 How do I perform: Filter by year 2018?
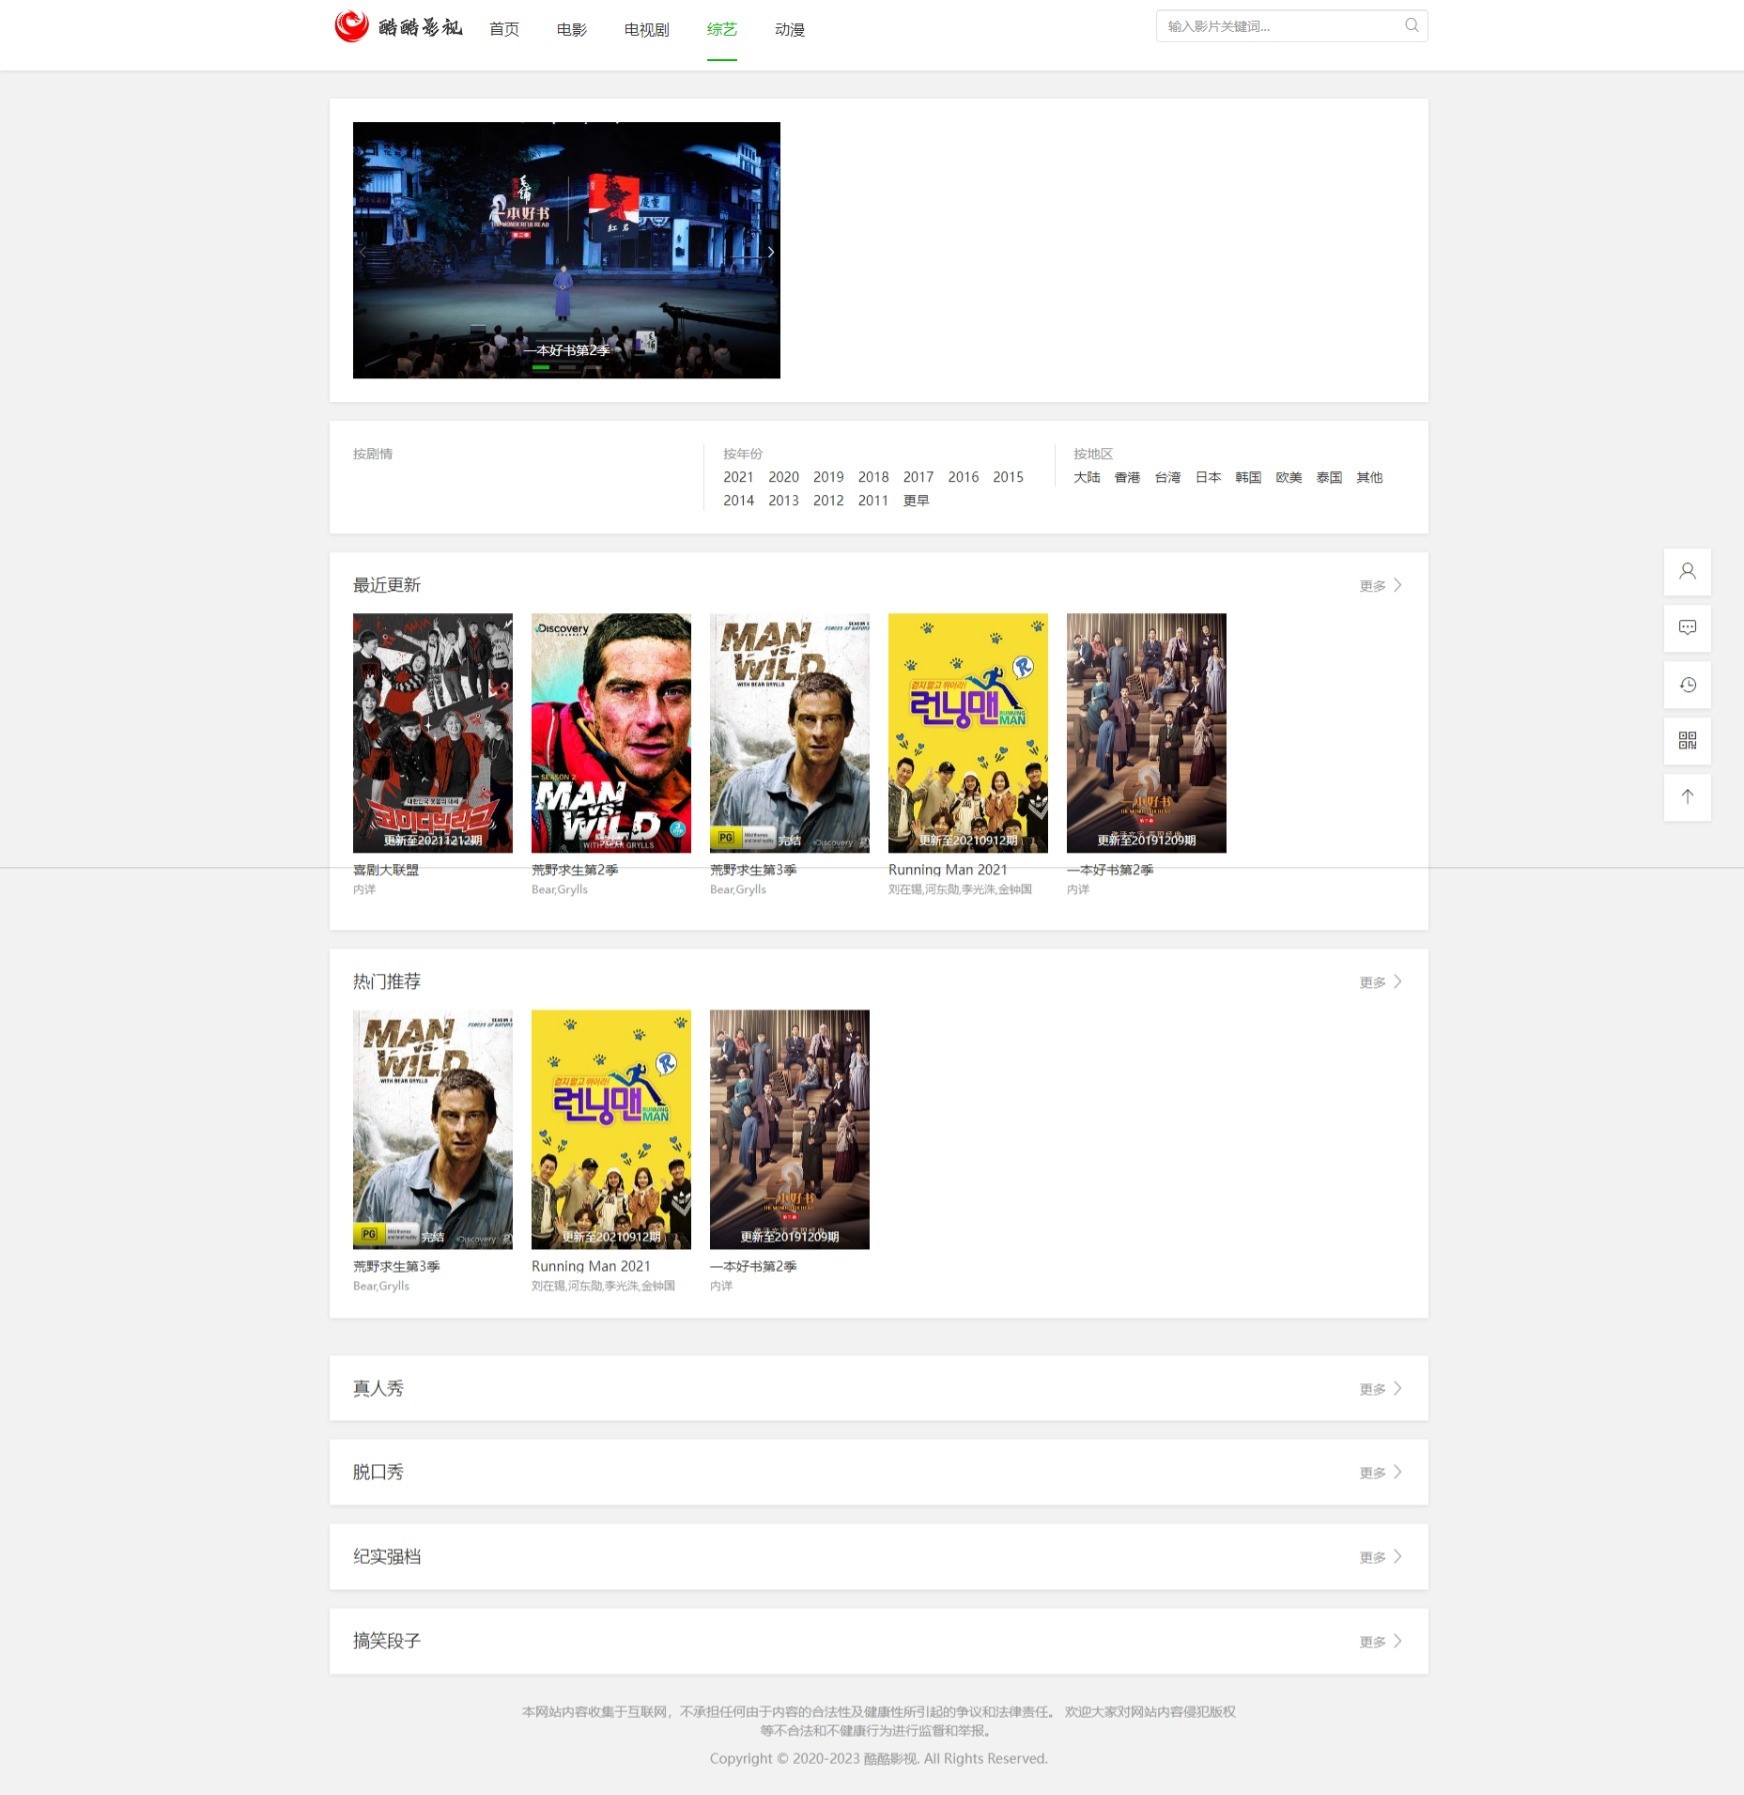(873, 477)
